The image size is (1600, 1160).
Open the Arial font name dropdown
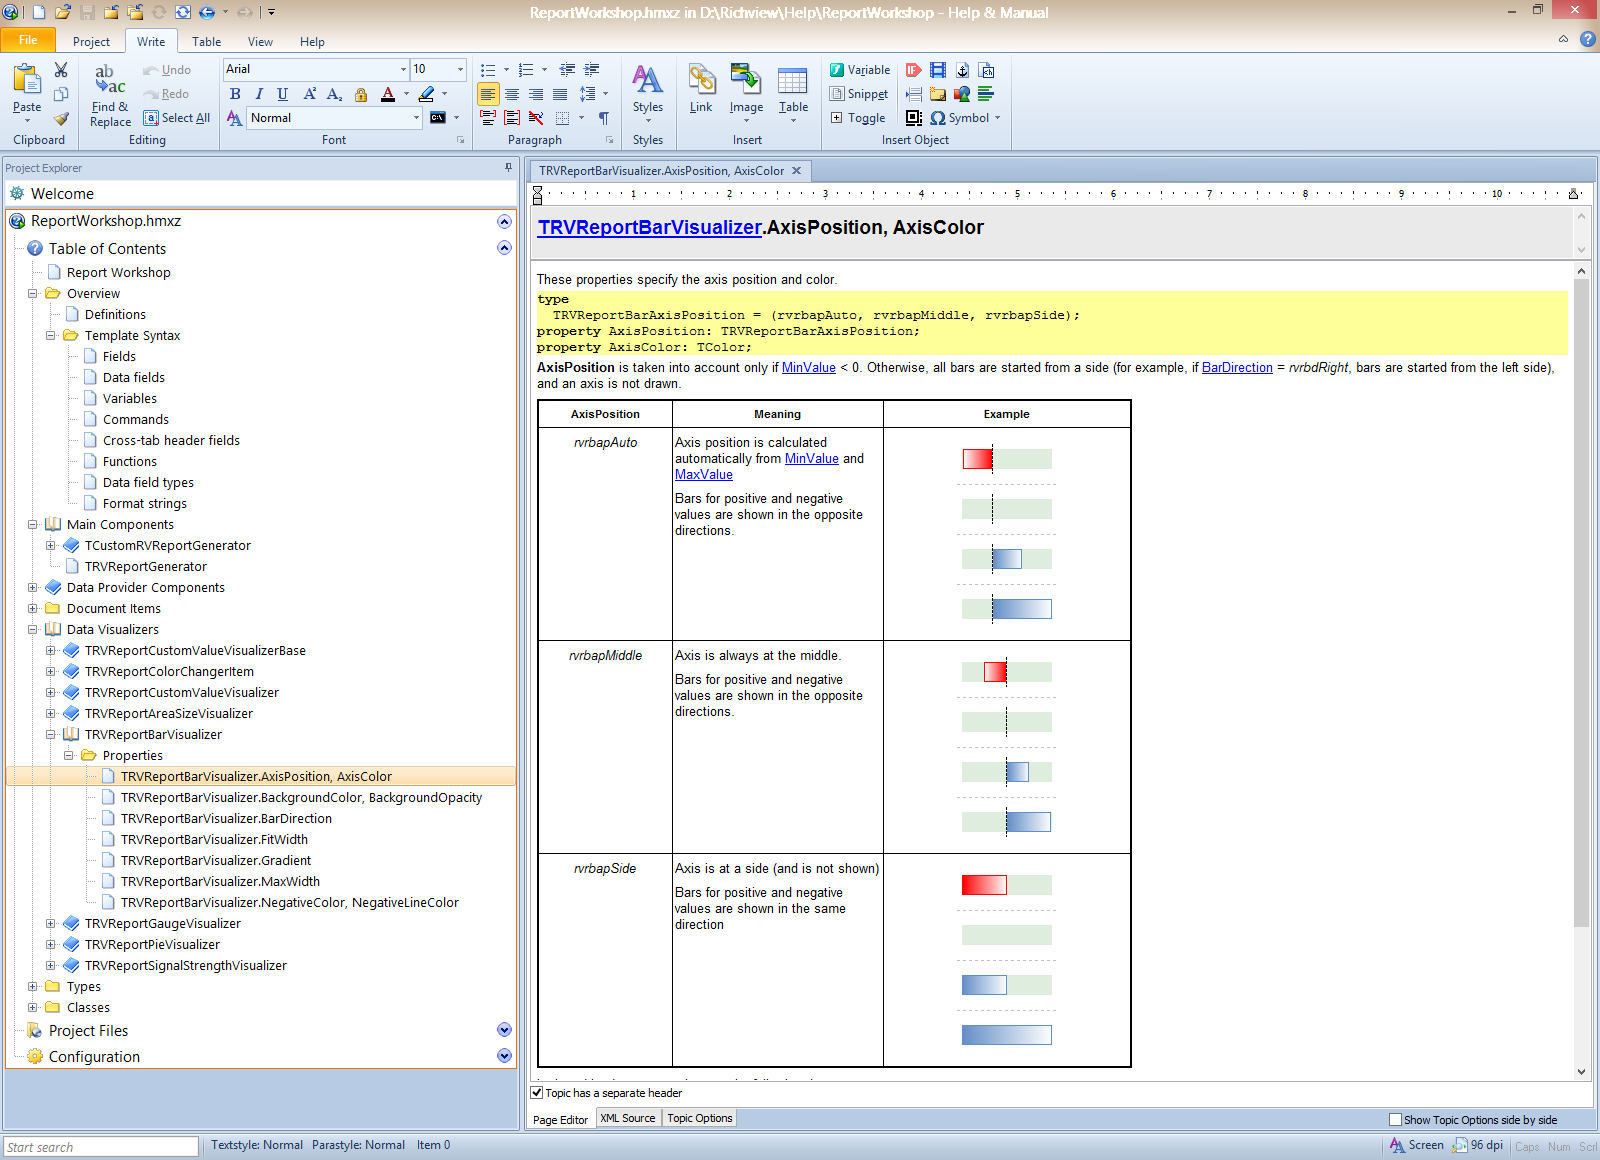tap(403, 69)
